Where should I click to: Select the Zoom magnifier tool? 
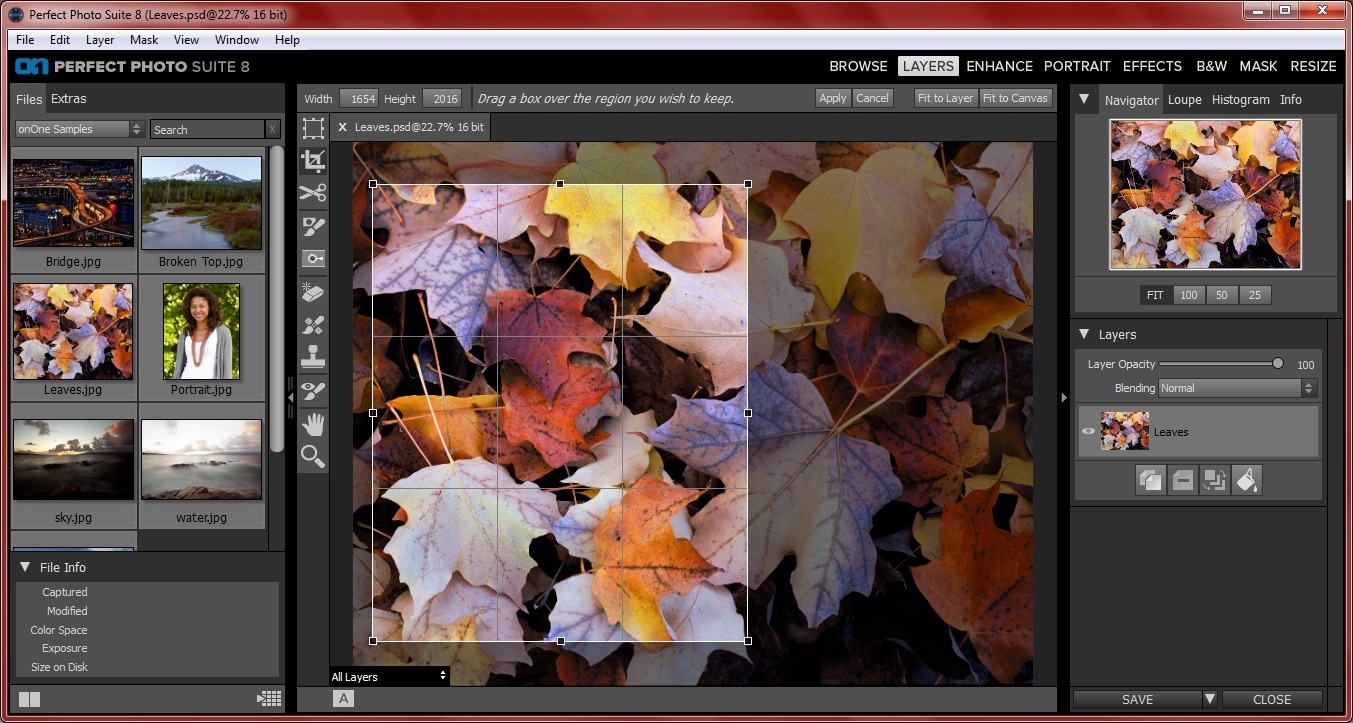[x=314, y=457]
